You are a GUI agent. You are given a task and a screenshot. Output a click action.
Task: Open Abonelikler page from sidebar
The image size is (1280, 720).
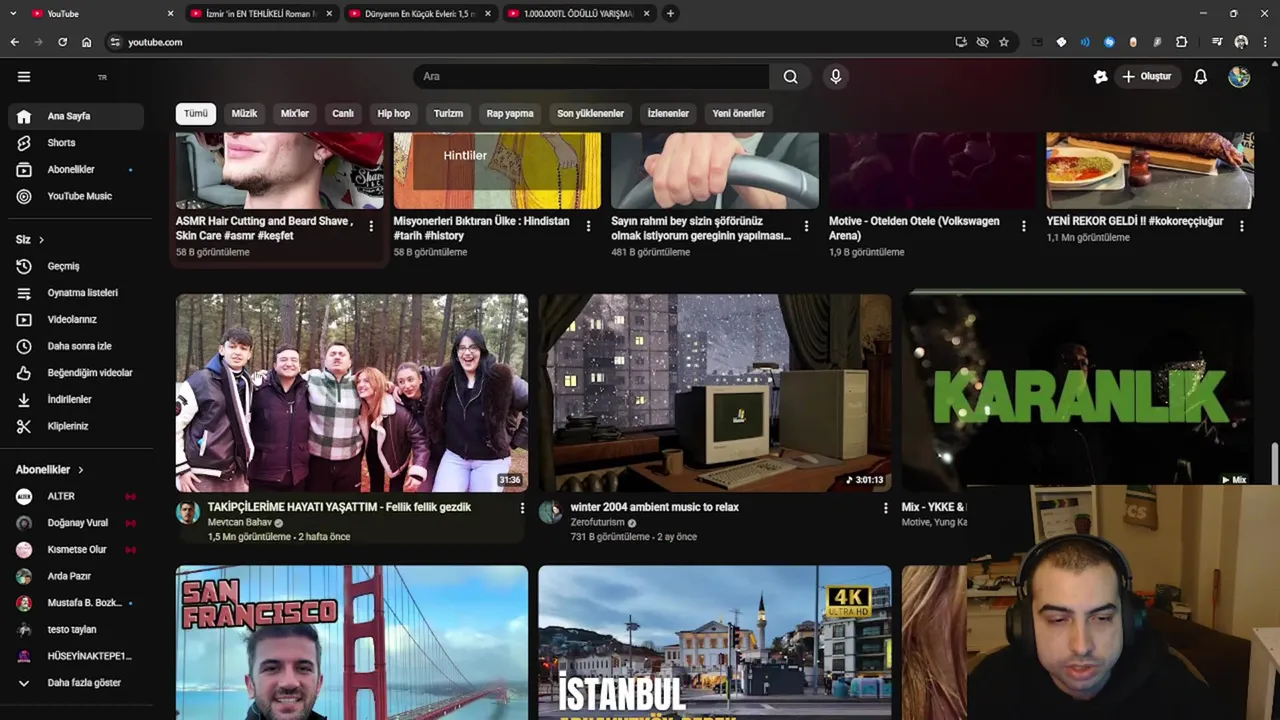pos(76,170)
